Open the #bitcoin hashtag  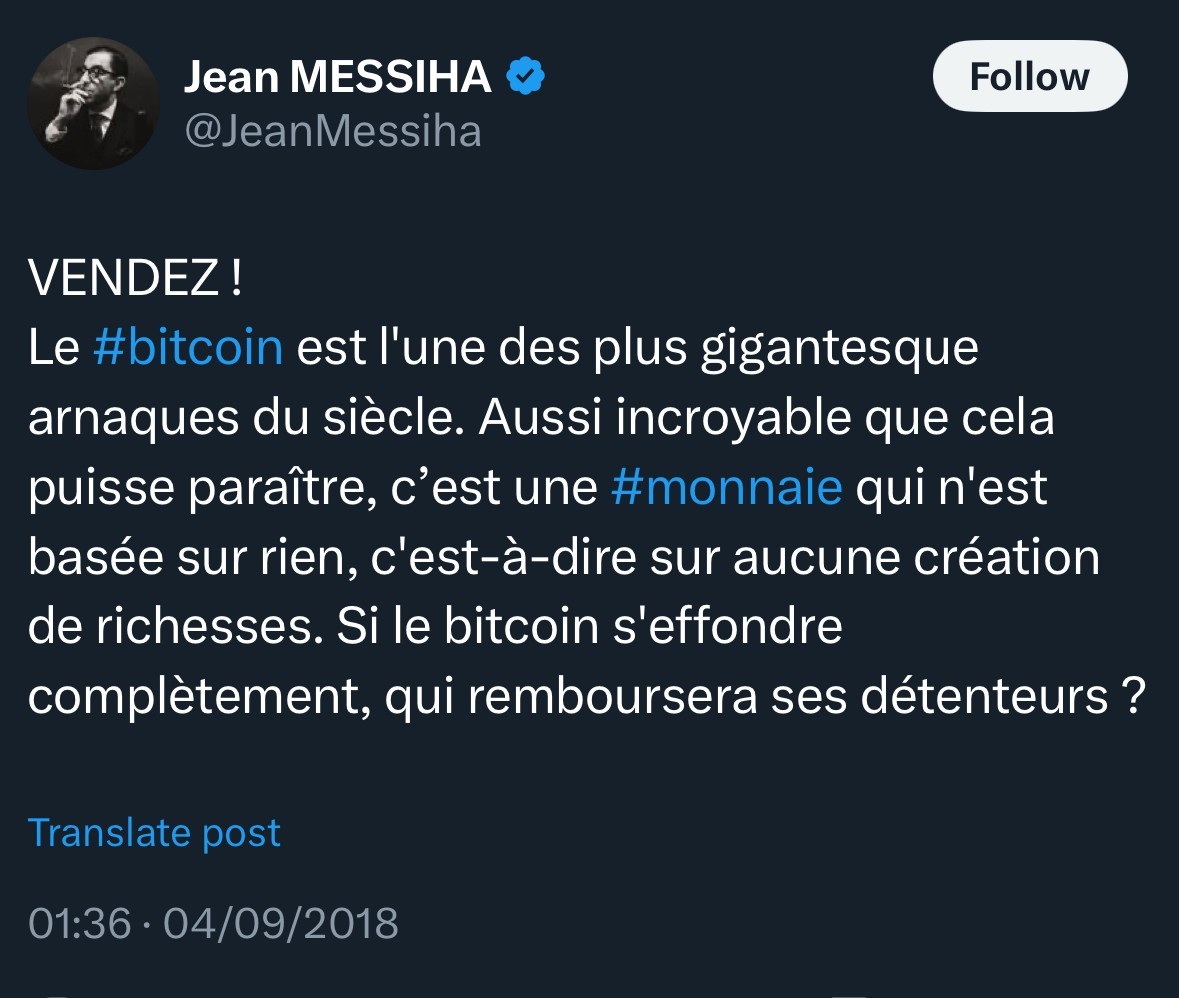[x=188, y=347]
